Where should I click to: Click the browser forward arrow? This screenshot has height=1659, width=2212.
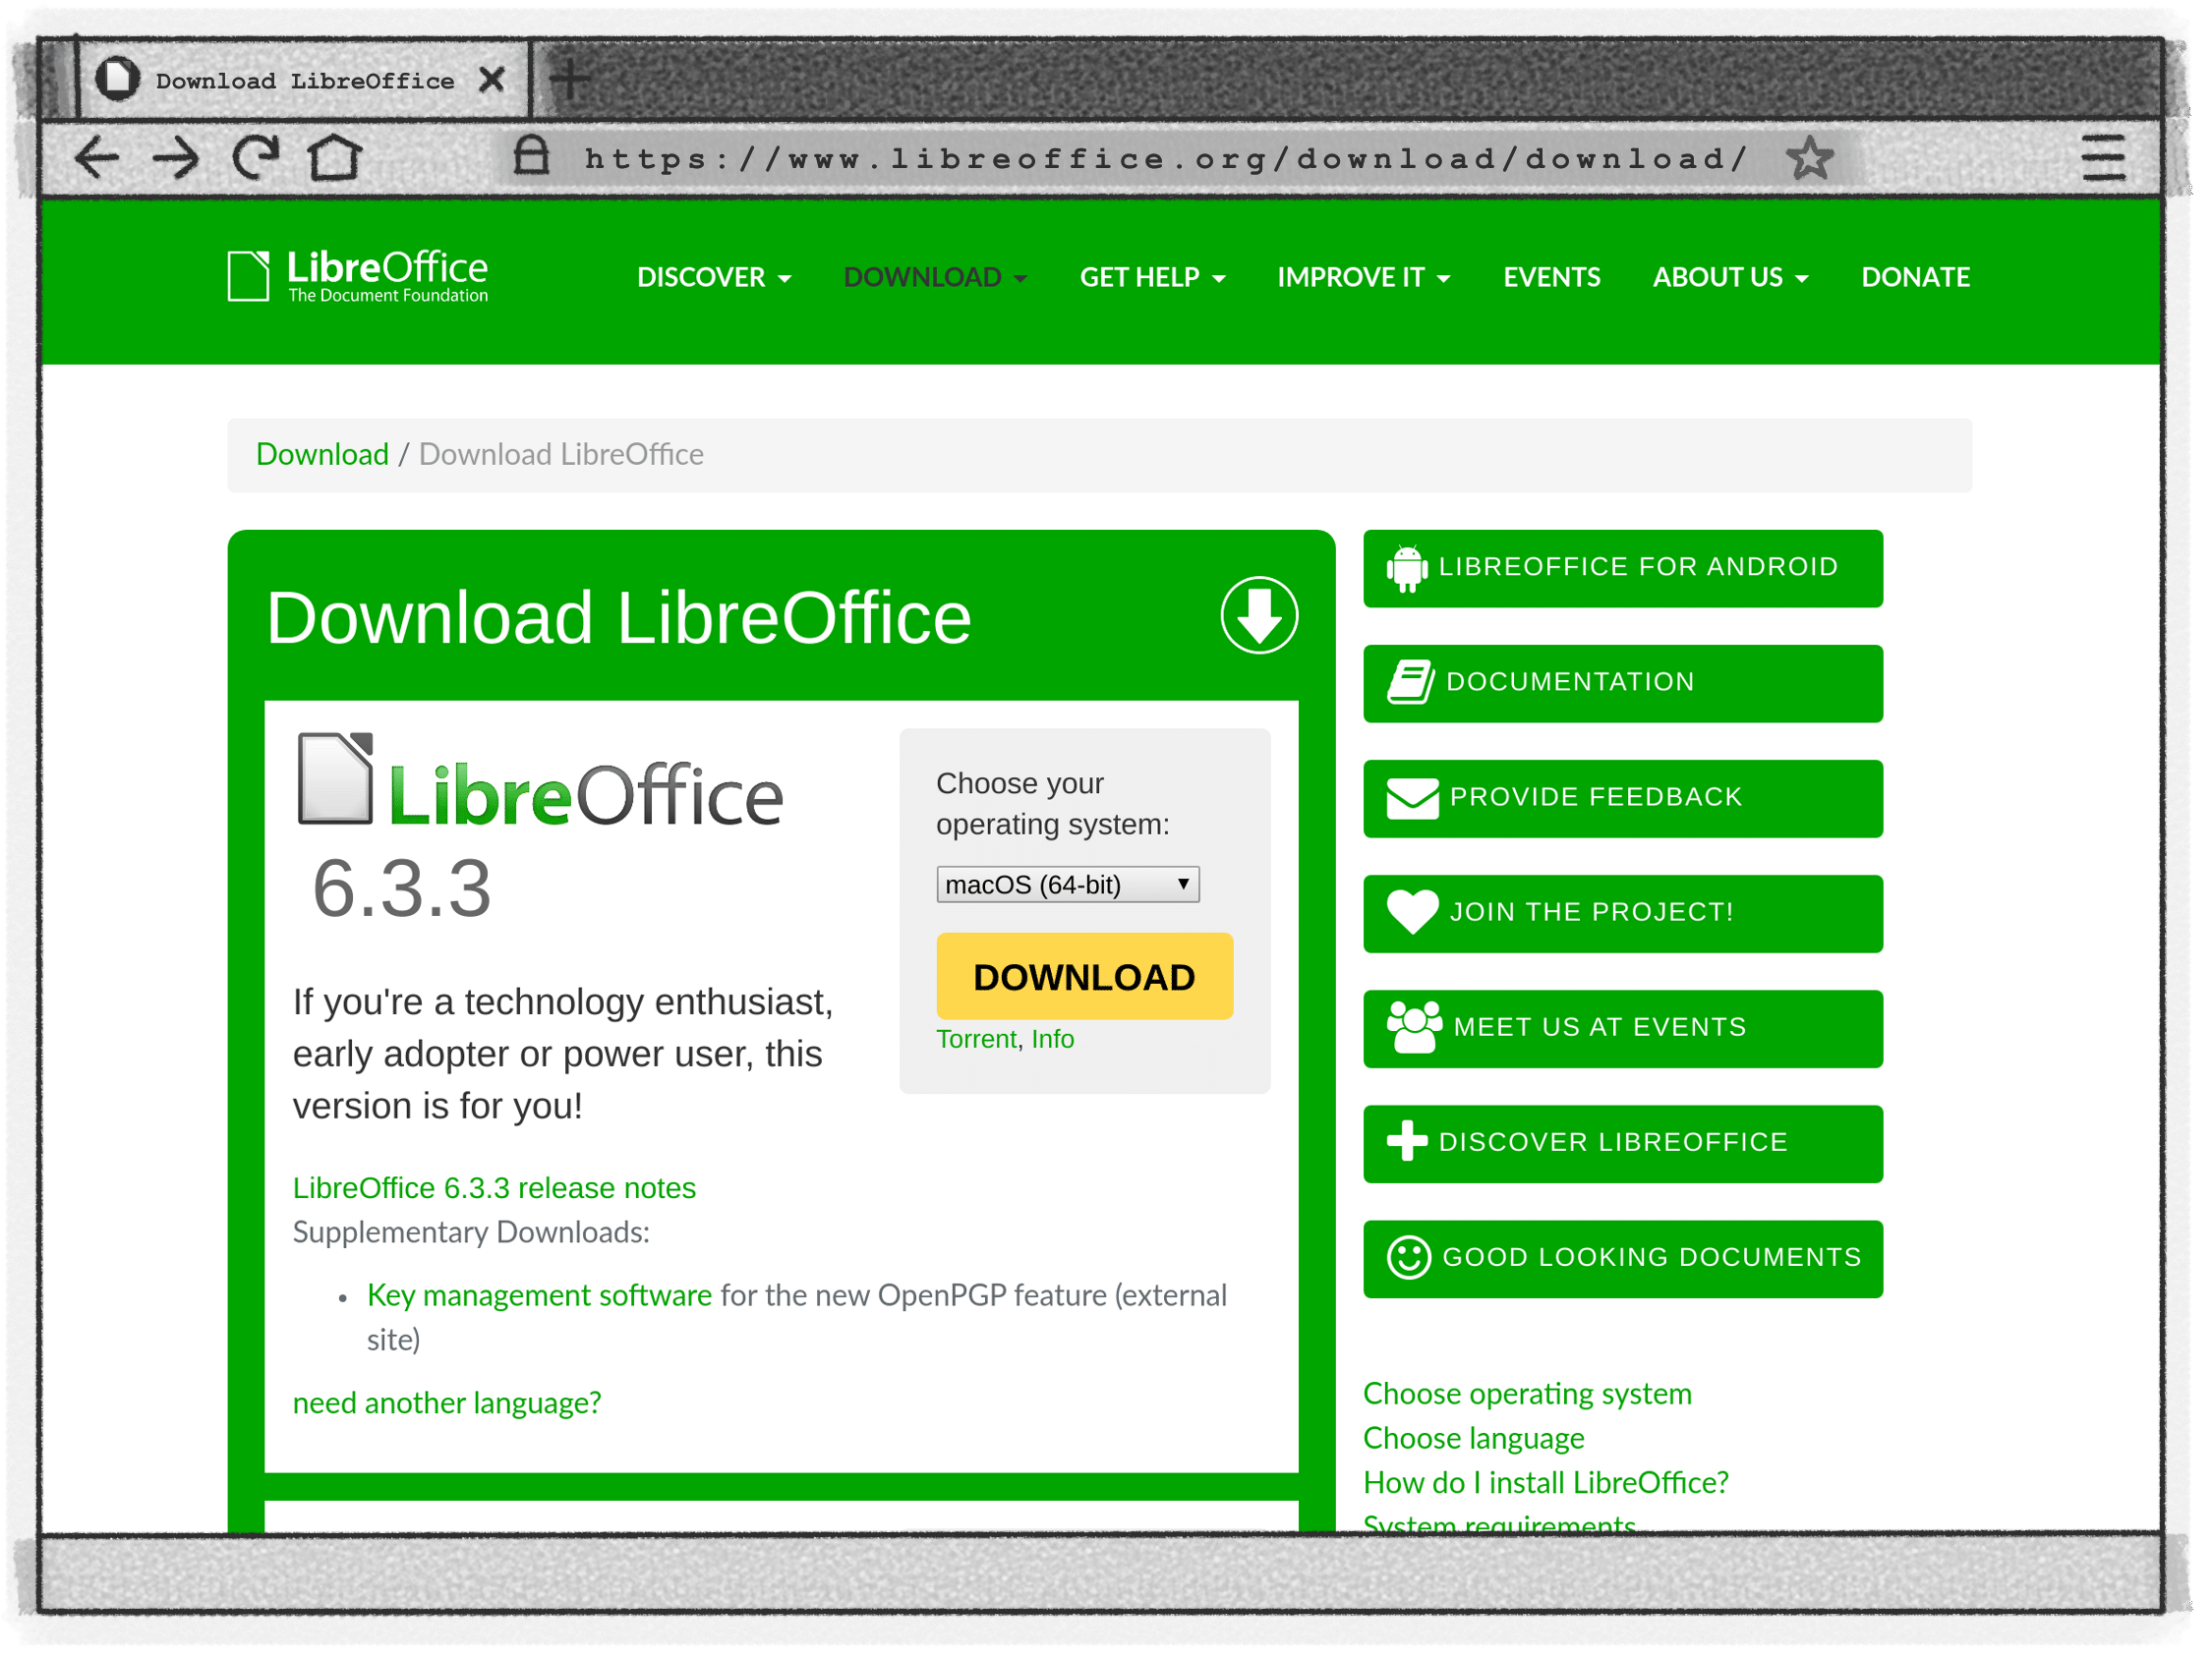coord(175,157)
